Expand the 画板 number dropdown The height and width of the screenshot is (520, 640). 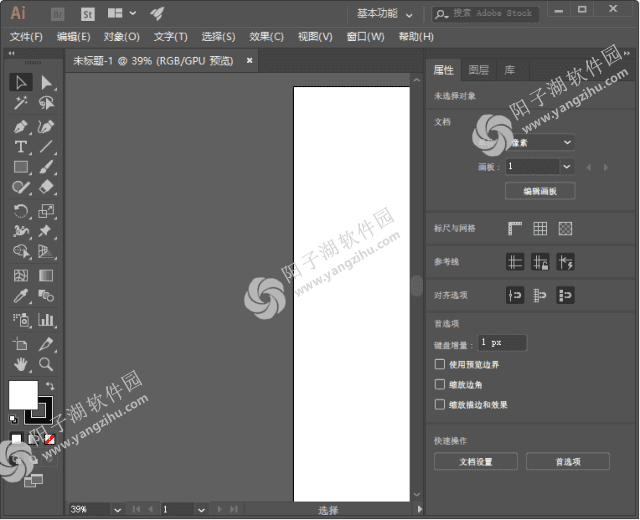coord(567,167)
